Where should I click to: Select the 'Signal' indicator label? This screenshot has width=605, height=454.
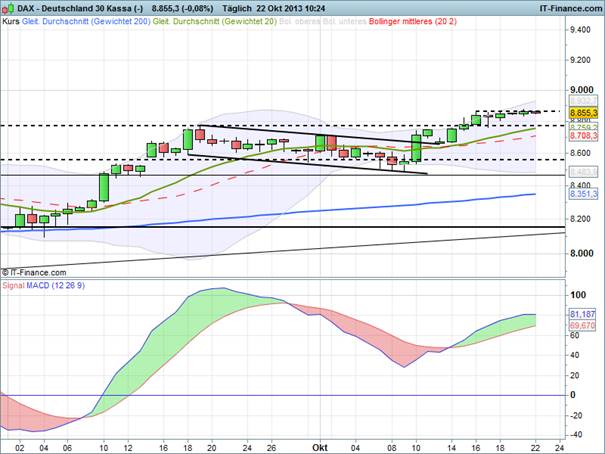point(14,286)
